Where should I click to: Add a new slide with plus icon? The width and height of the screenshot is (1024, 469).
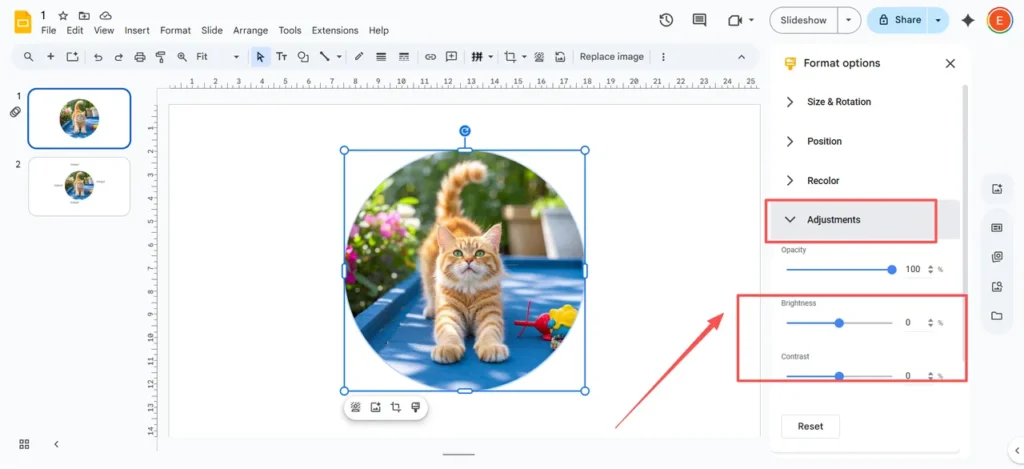click(50, 57)
